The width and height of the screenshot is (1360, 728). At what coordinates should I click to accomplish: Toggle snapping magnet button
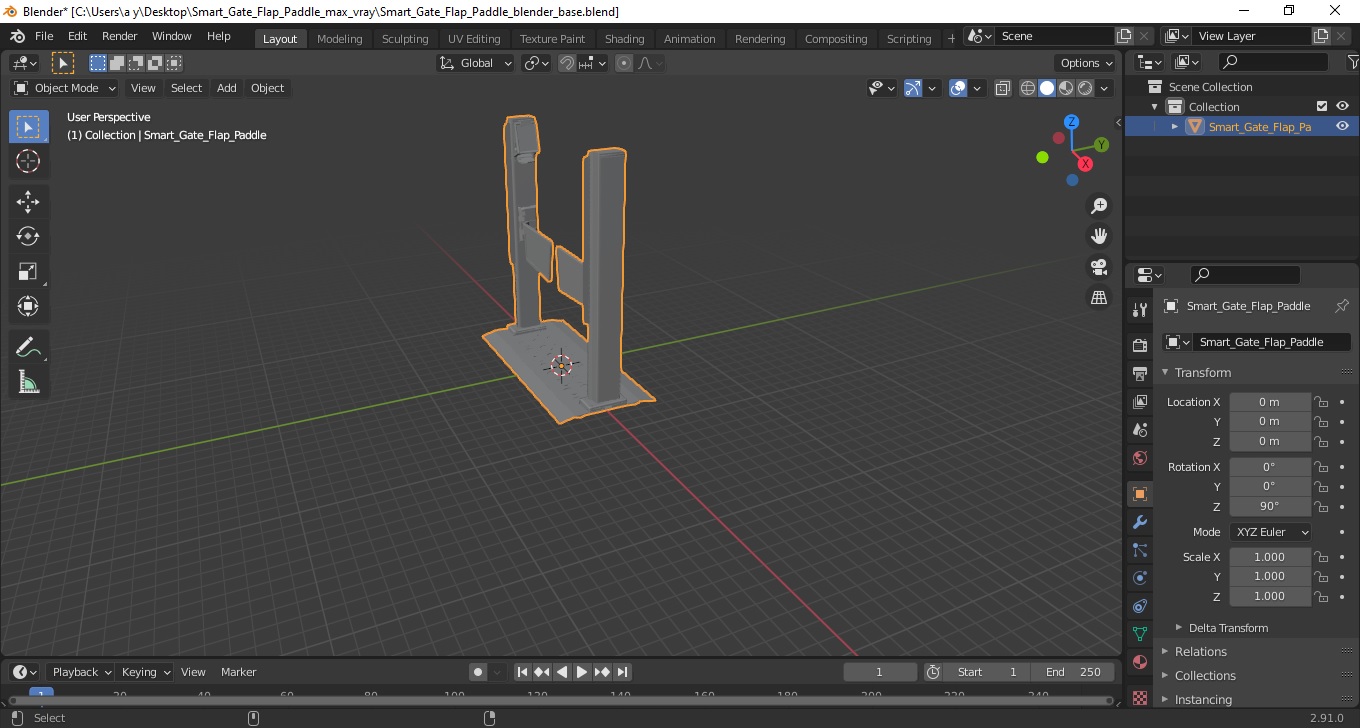[x=567, y=63]
